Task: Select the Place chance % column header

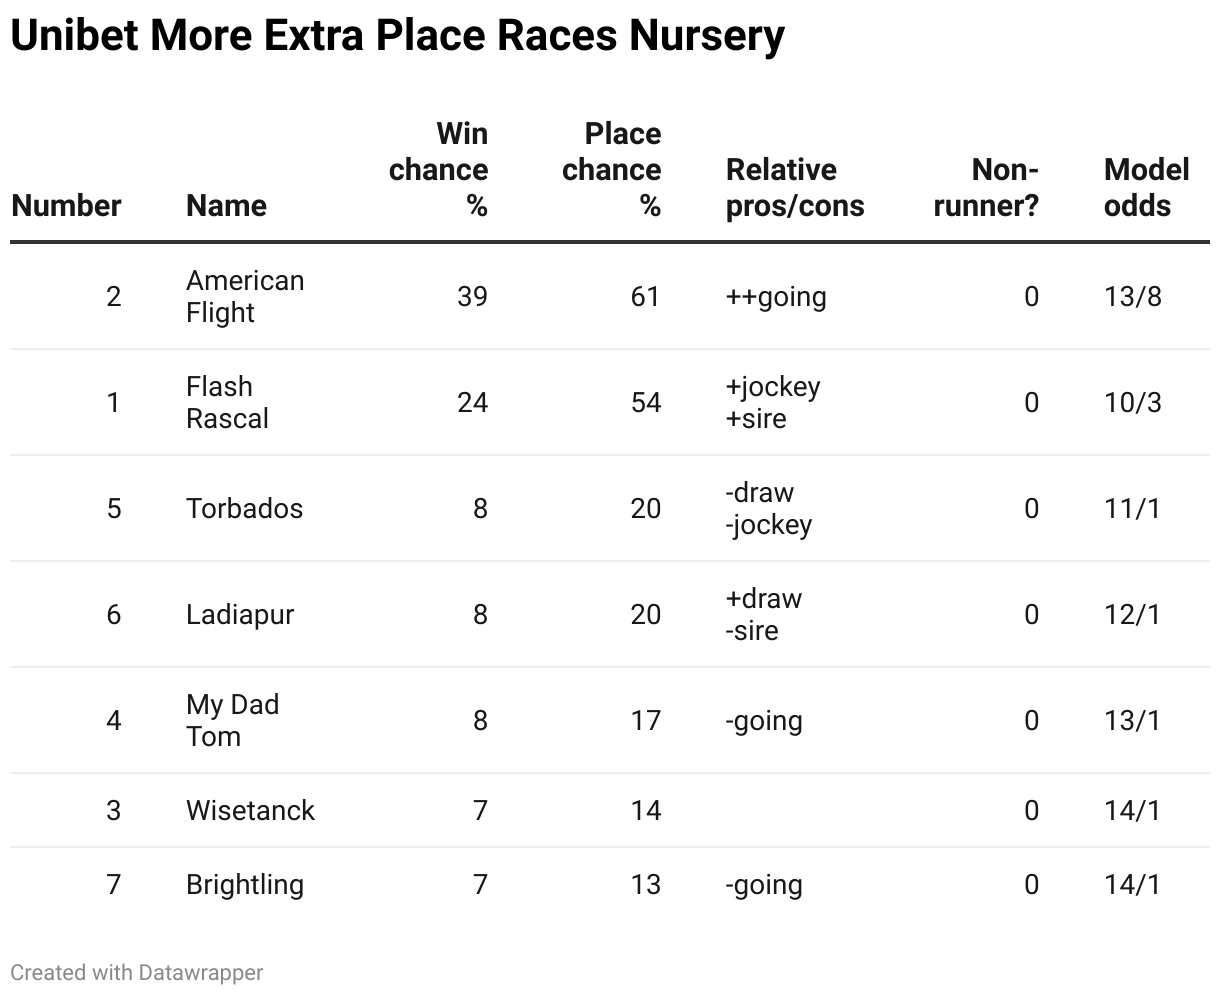Action: pos(611,170)
